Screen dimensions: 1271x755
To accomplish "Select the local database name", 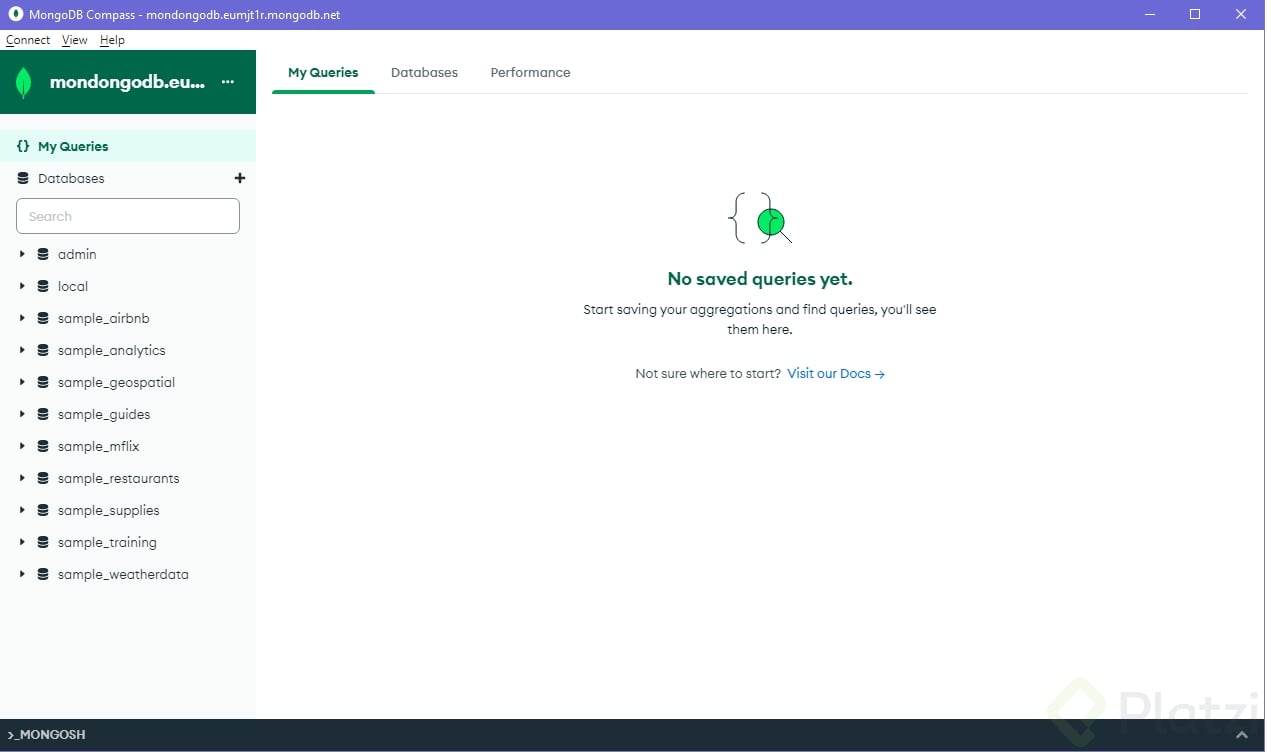I will pos(73,286).
